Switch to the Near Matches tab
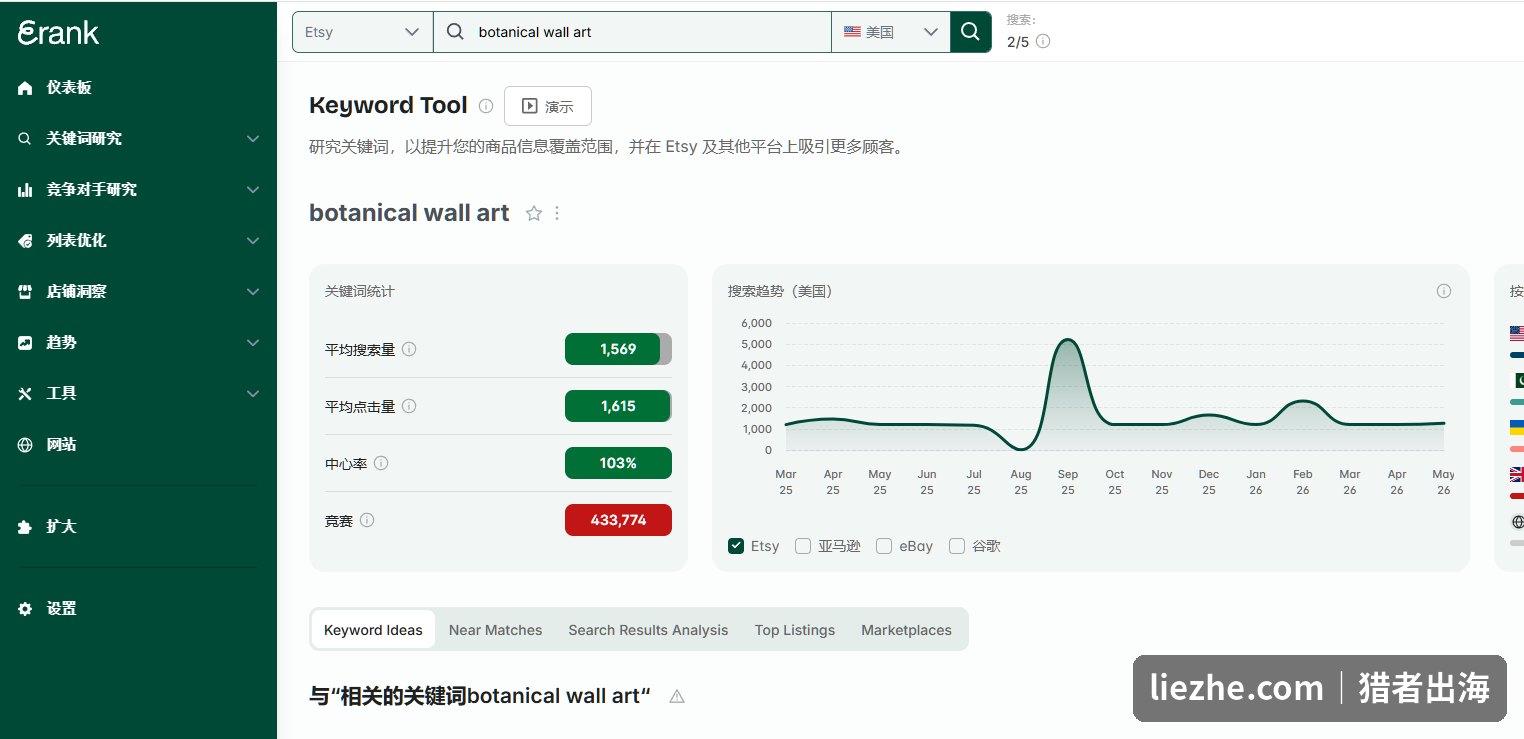 click(495, 630)
